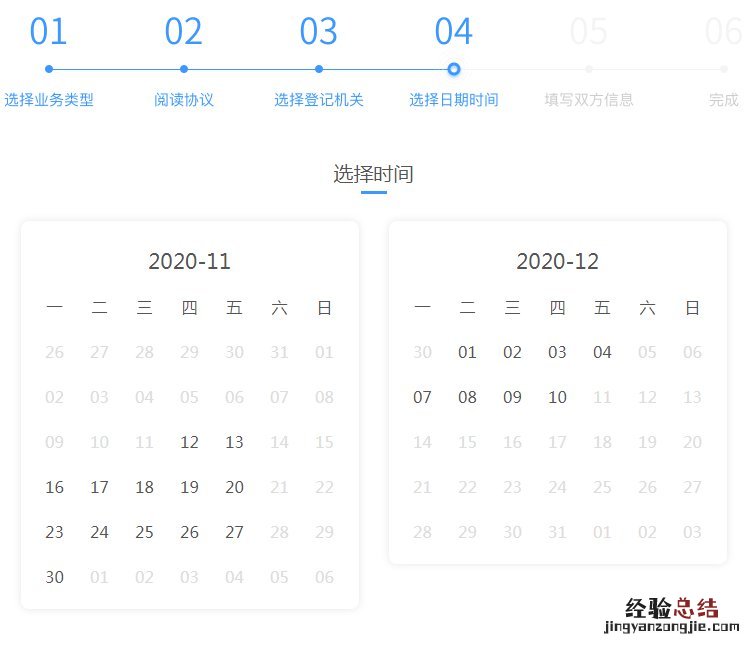
Task: Pick November 25 date
Action: (144, 532)
